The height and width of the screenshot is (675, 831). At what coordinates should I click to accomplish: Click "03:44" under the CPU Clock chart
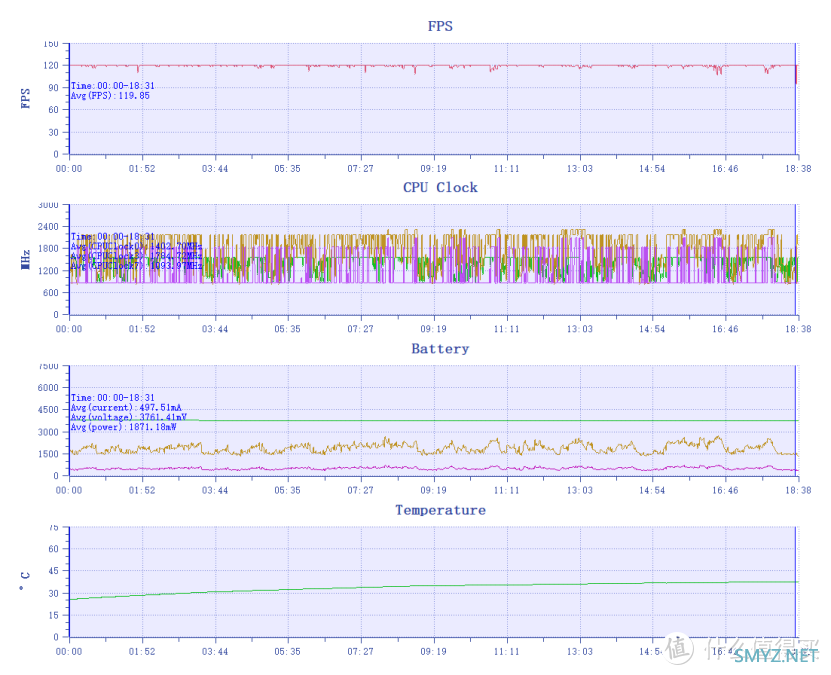pos(215,329)
